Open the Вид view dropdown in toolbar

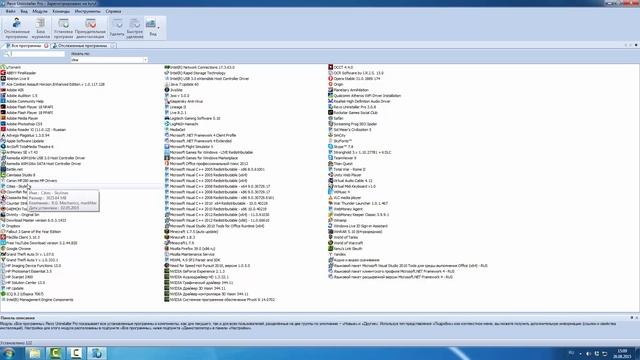click(153, 28)
